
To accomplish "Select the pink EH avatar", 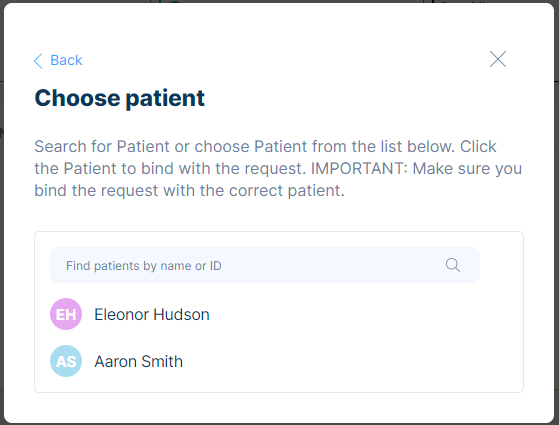I will coord(66,314).
